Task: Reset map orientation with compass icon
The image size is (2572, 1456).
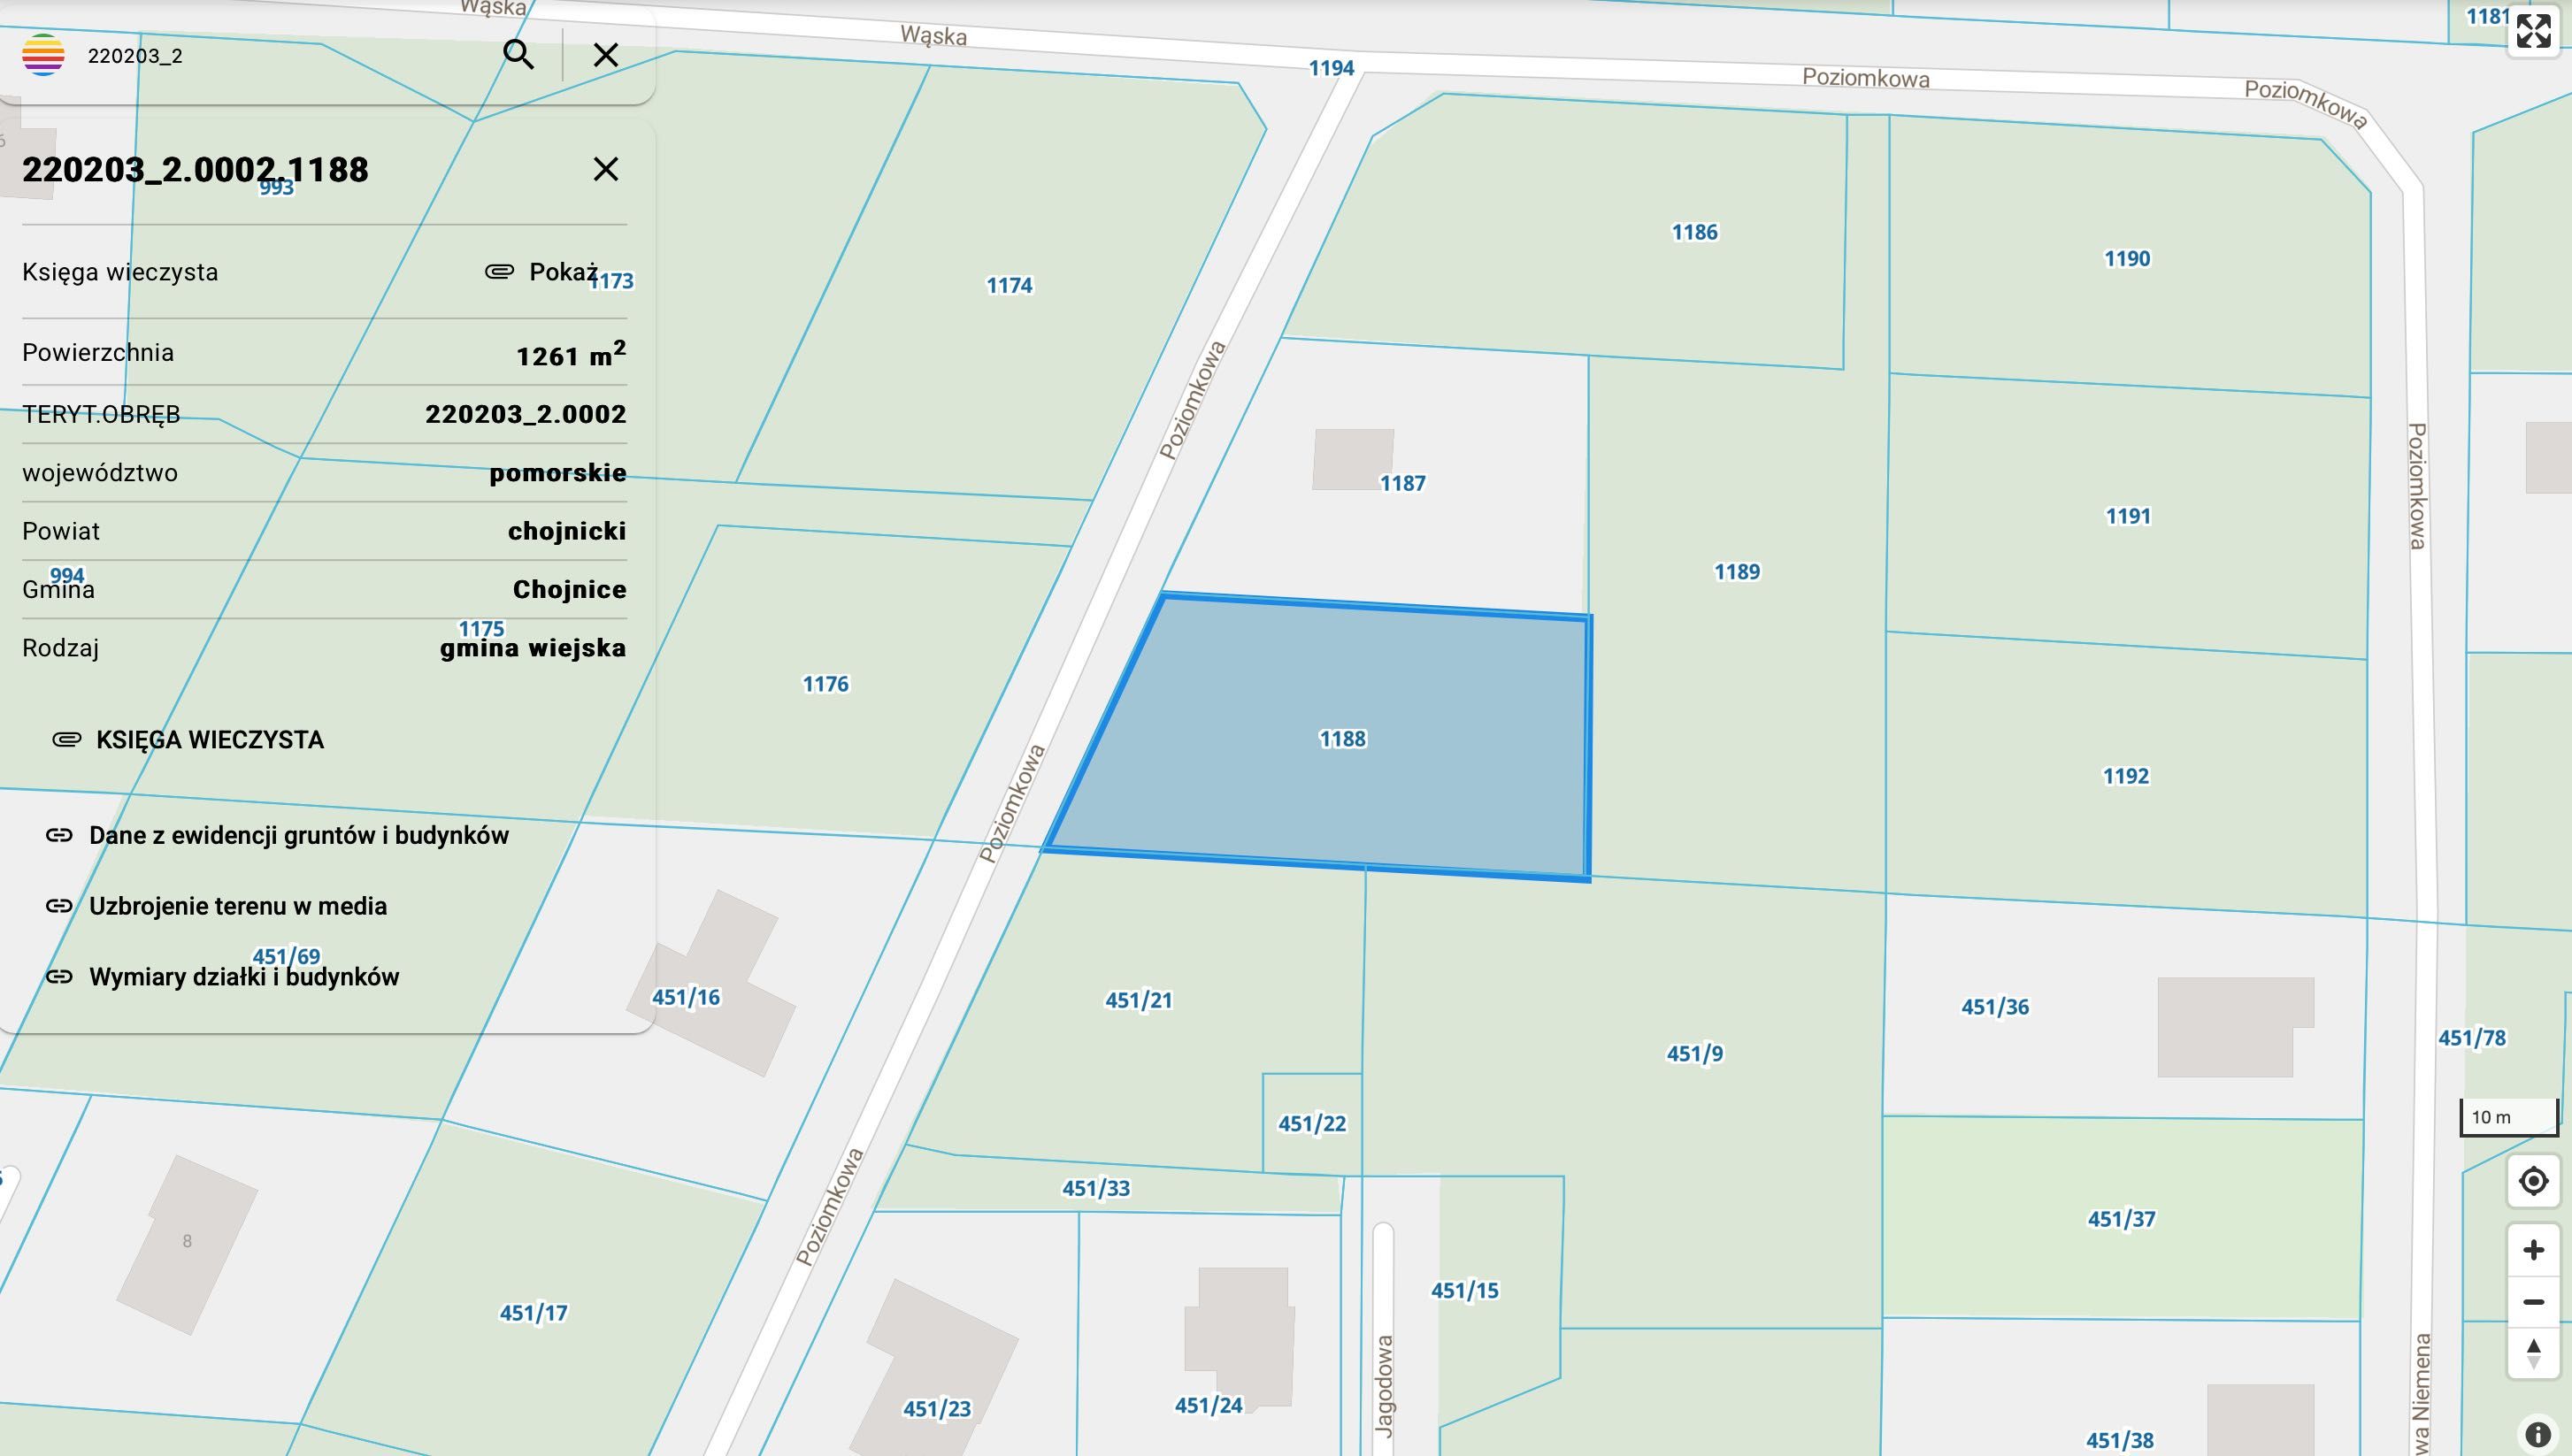Action: click(2534, 1354)
